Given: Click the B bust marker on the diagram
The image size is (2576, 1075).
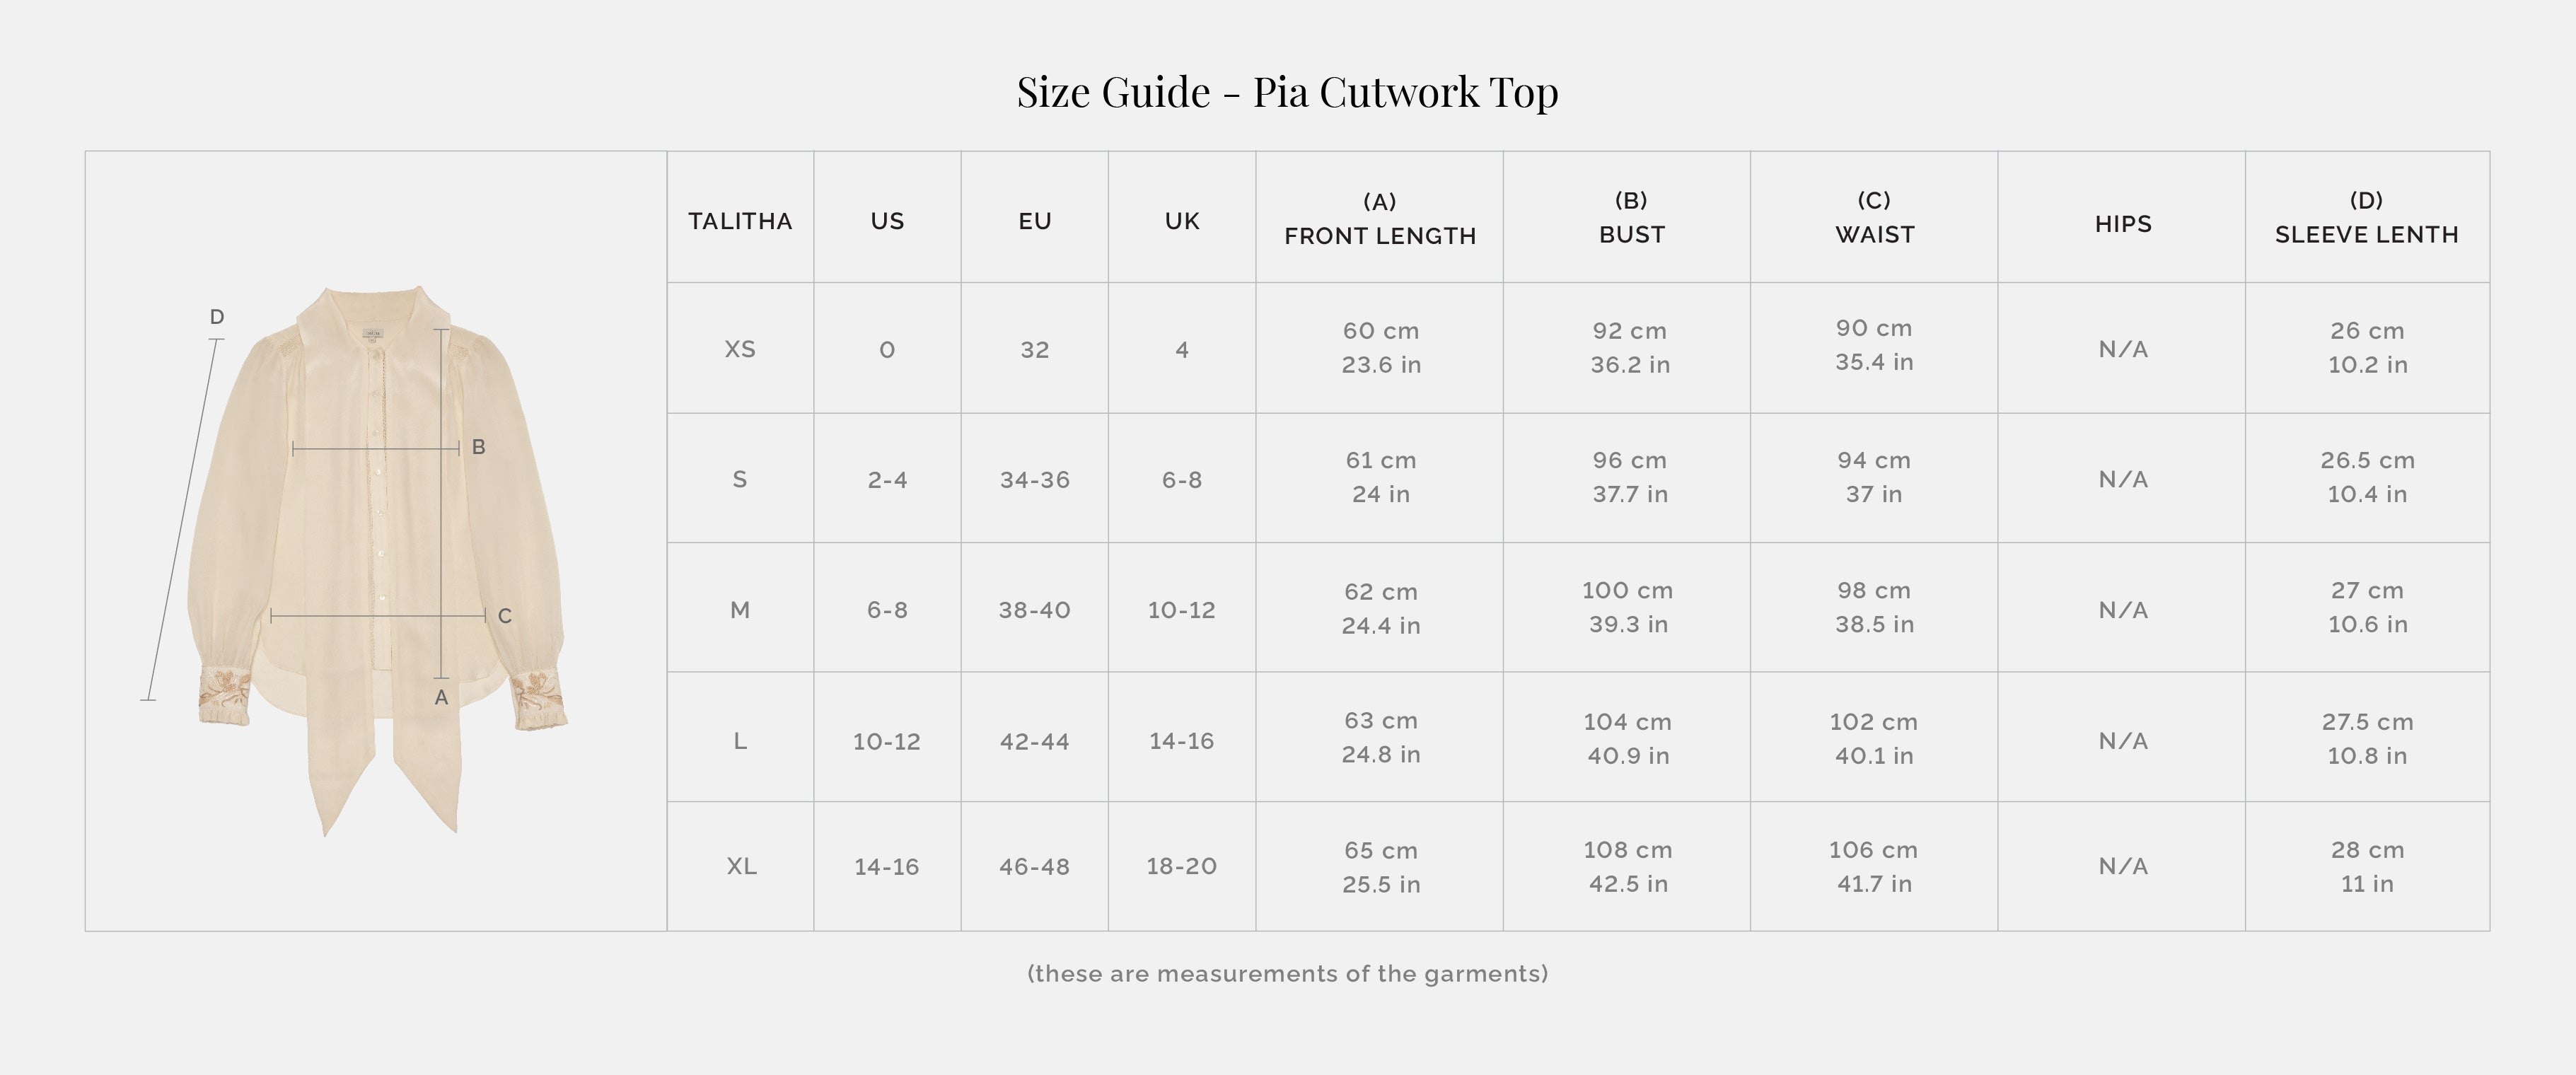Looking at the screenshot, I should point(478,447).
